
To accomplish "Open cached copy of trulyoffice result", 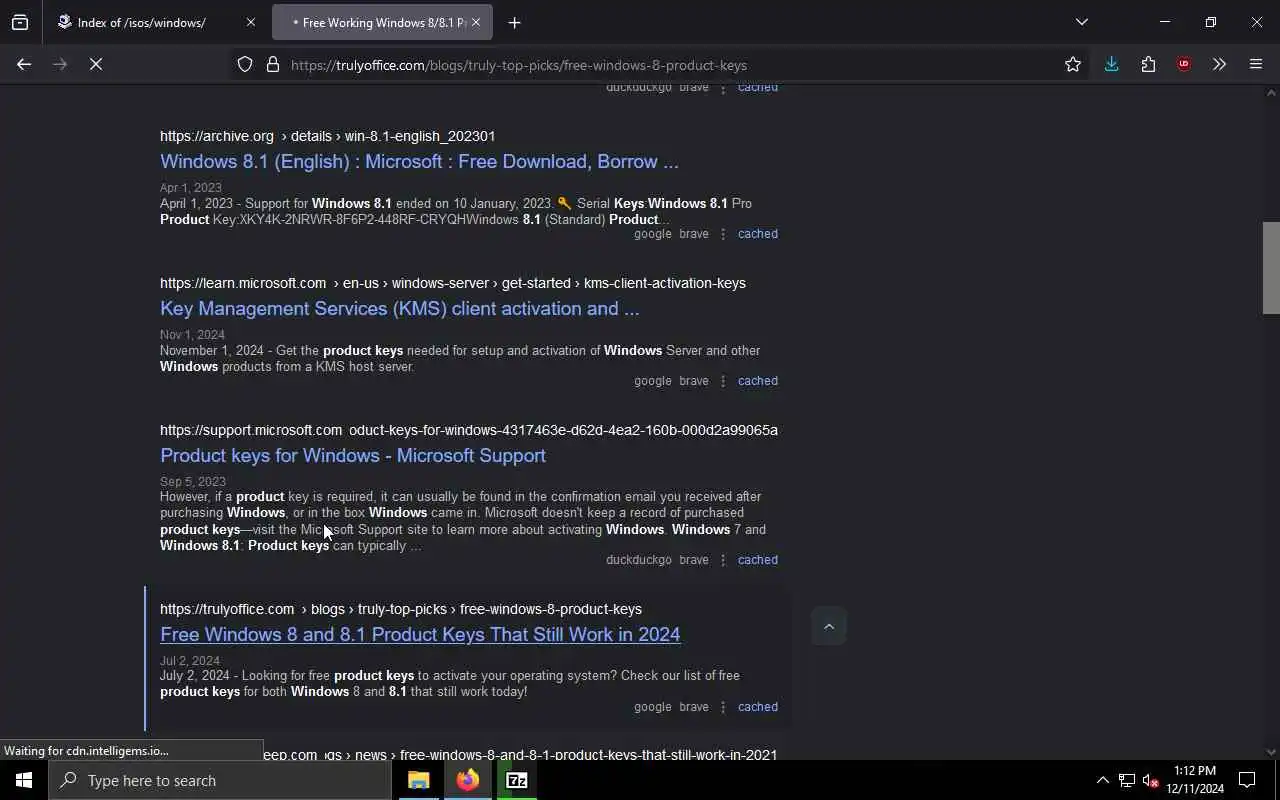I will tap(757, 707).
